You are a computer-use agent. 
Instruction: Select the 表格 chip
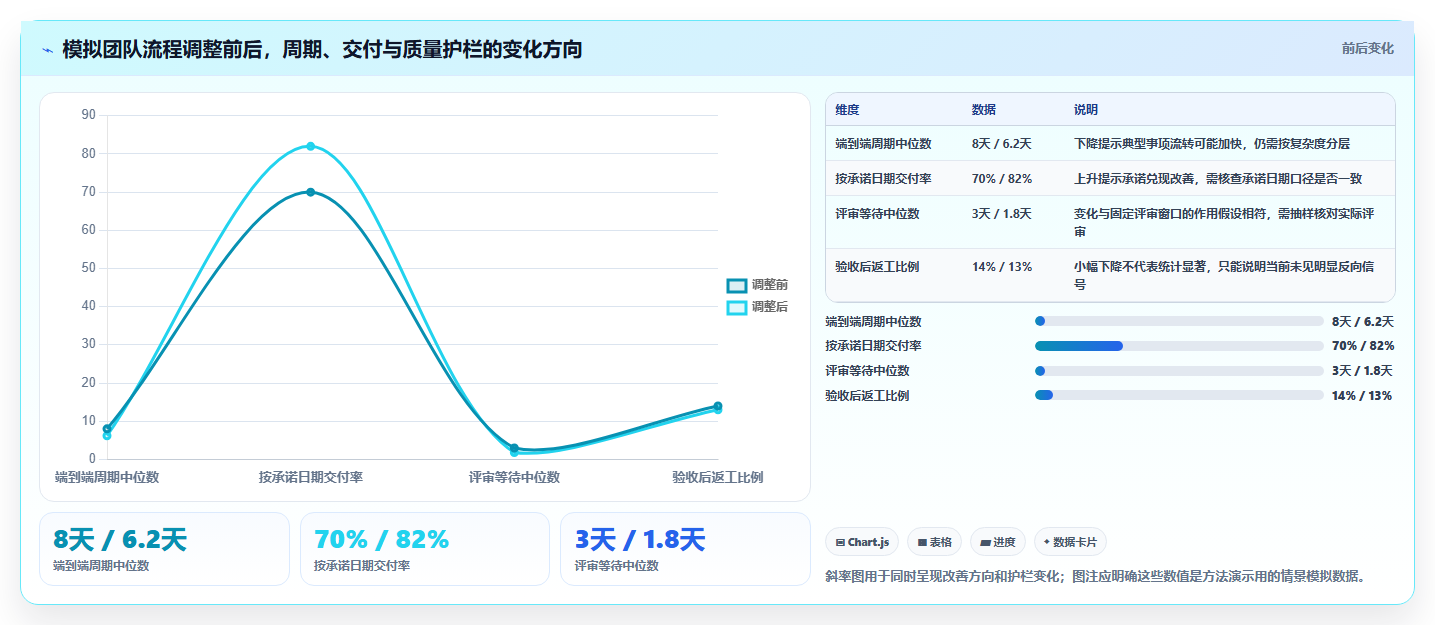(x=934, y=542)
